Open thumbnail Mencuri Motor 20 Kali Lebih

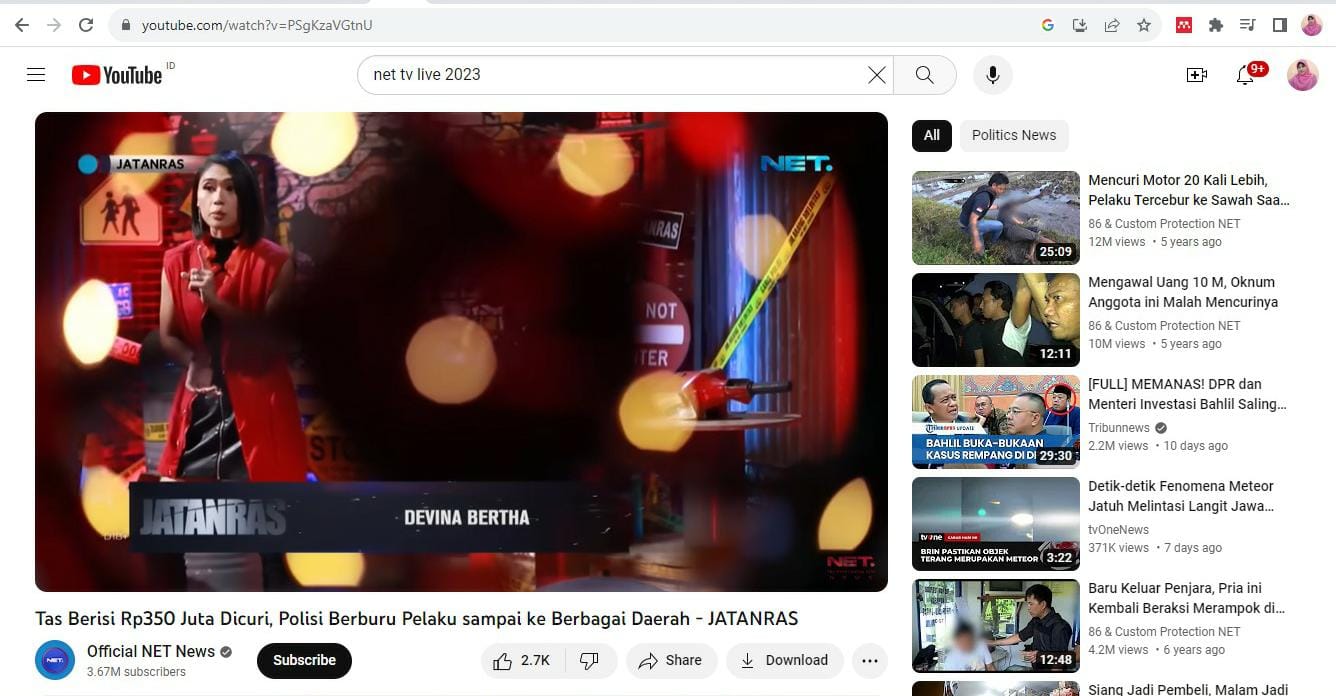click(996, 218)
